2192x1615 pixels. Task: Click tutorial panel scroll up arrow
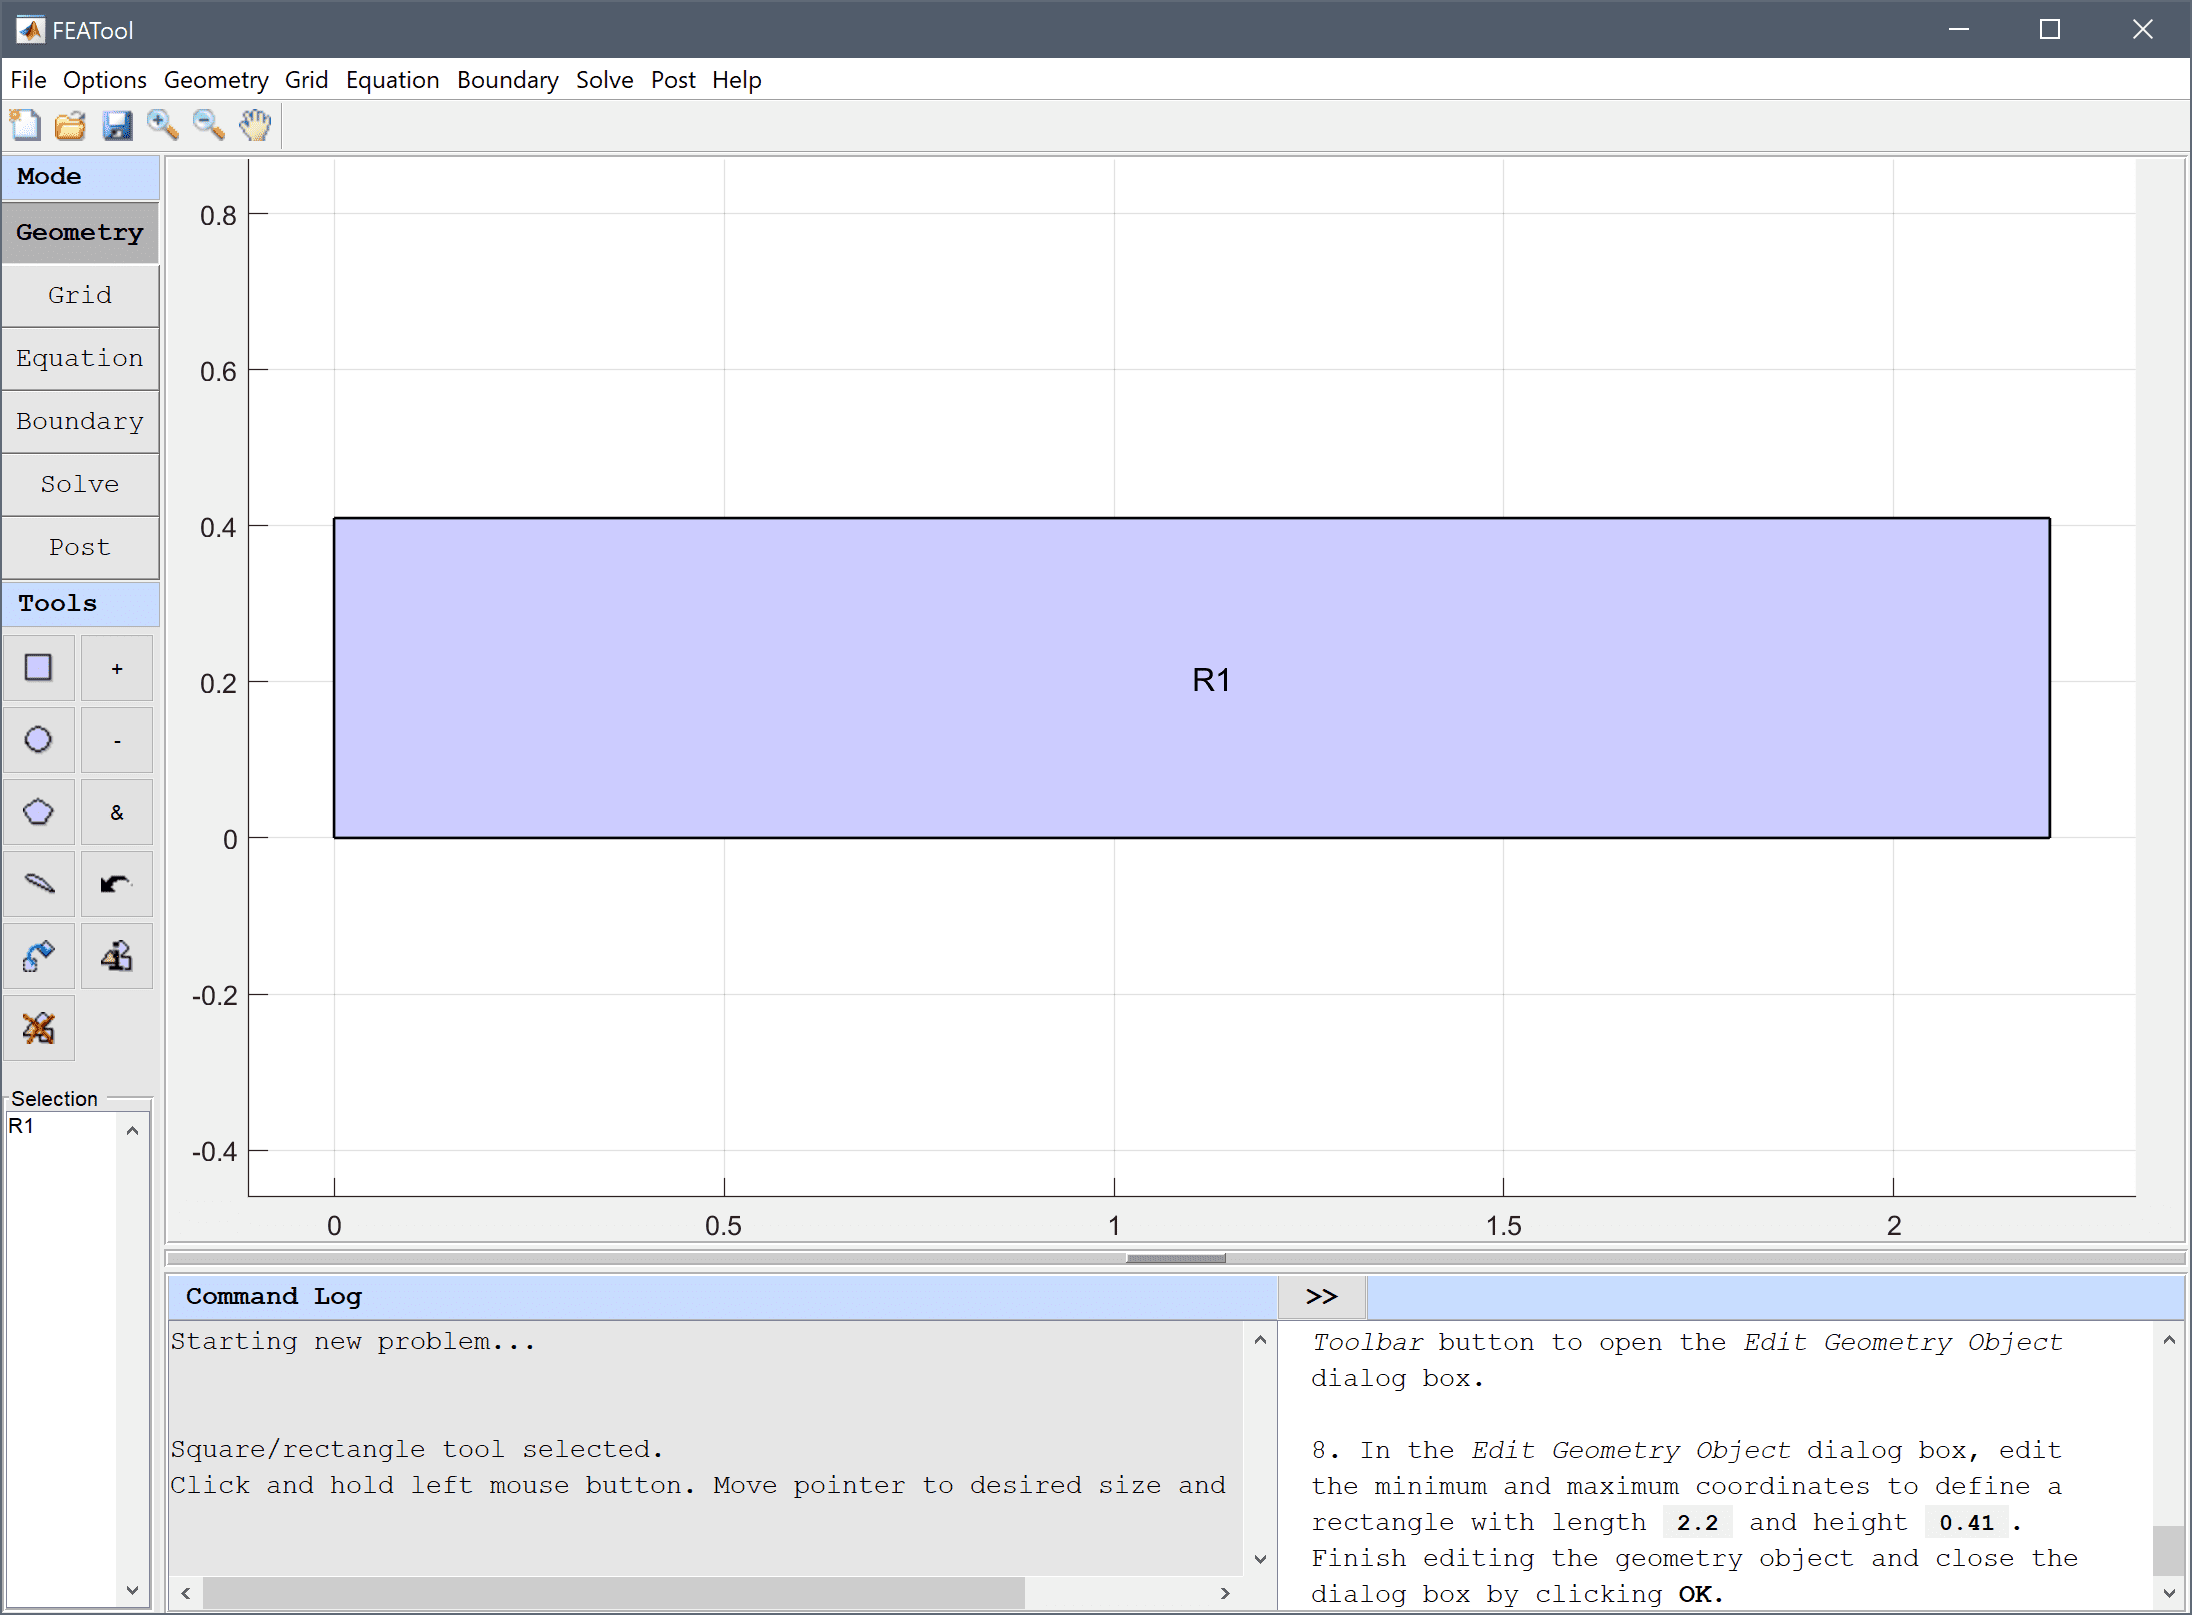click(x=2169, y=1340)
